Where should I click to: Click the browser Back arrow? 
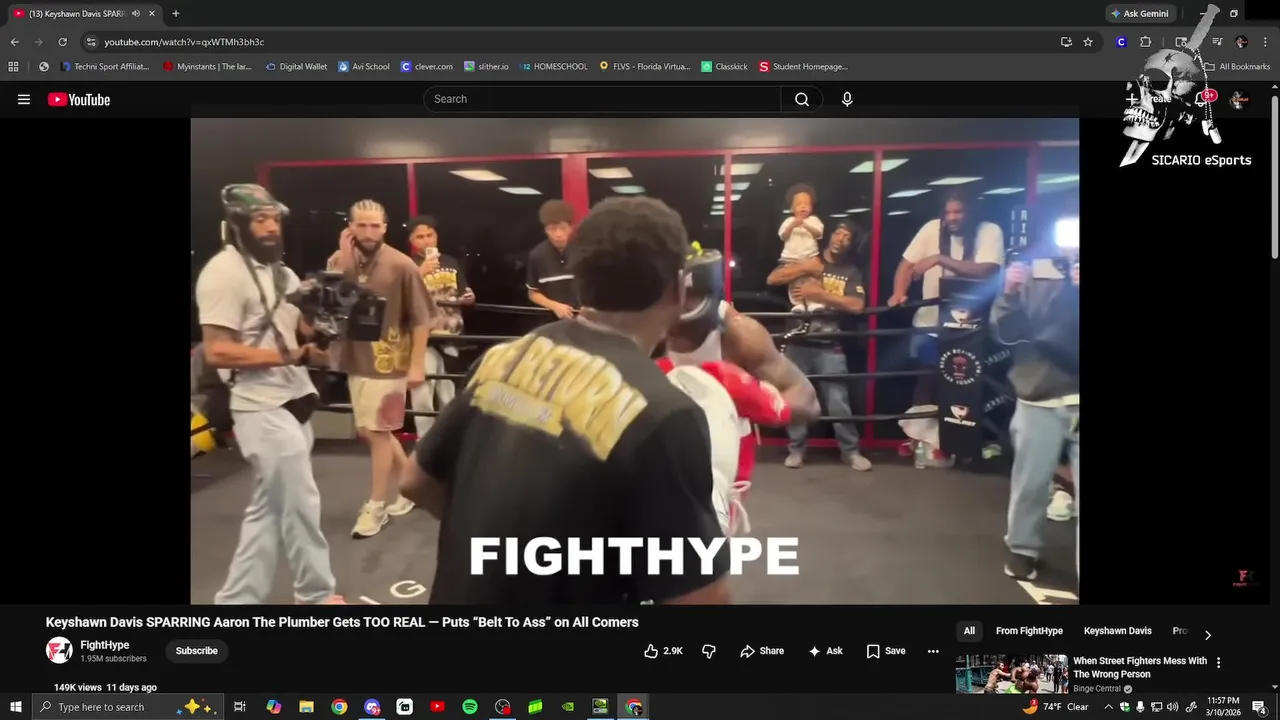[x=14, y=42]
